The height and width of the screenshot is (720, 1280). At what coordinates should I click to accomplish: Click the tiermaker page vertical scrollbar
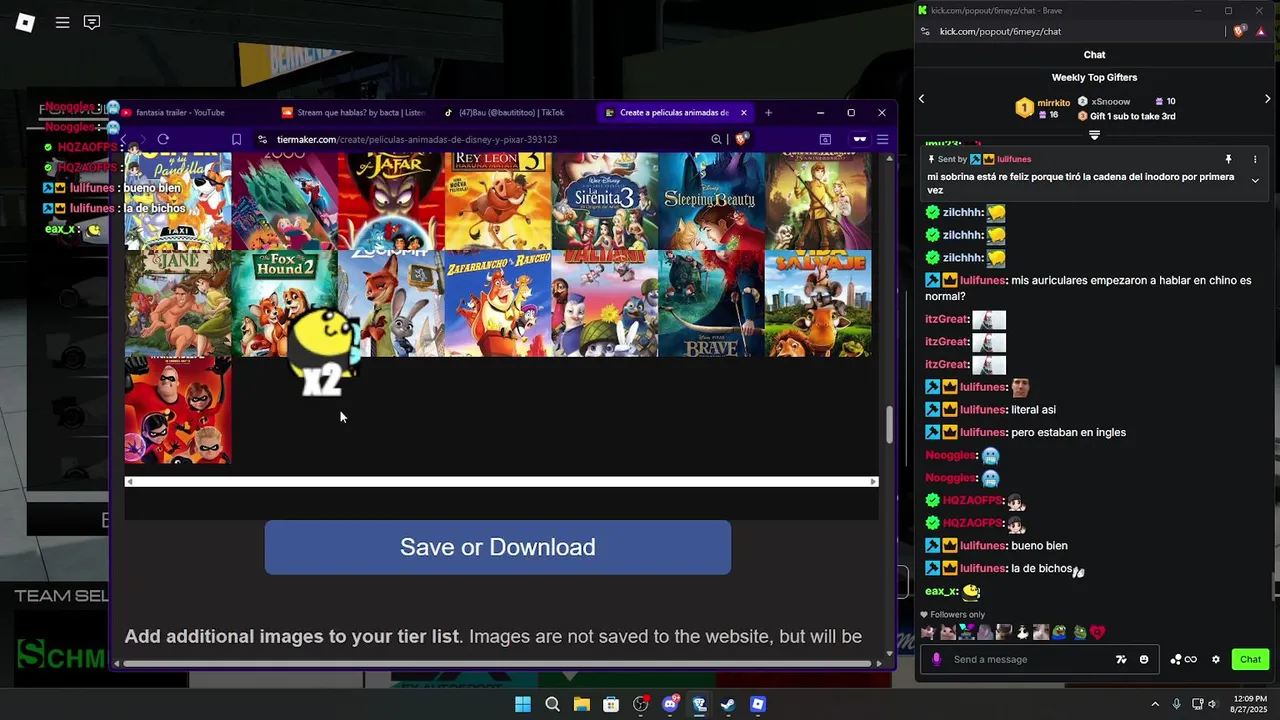pos(889,425)
